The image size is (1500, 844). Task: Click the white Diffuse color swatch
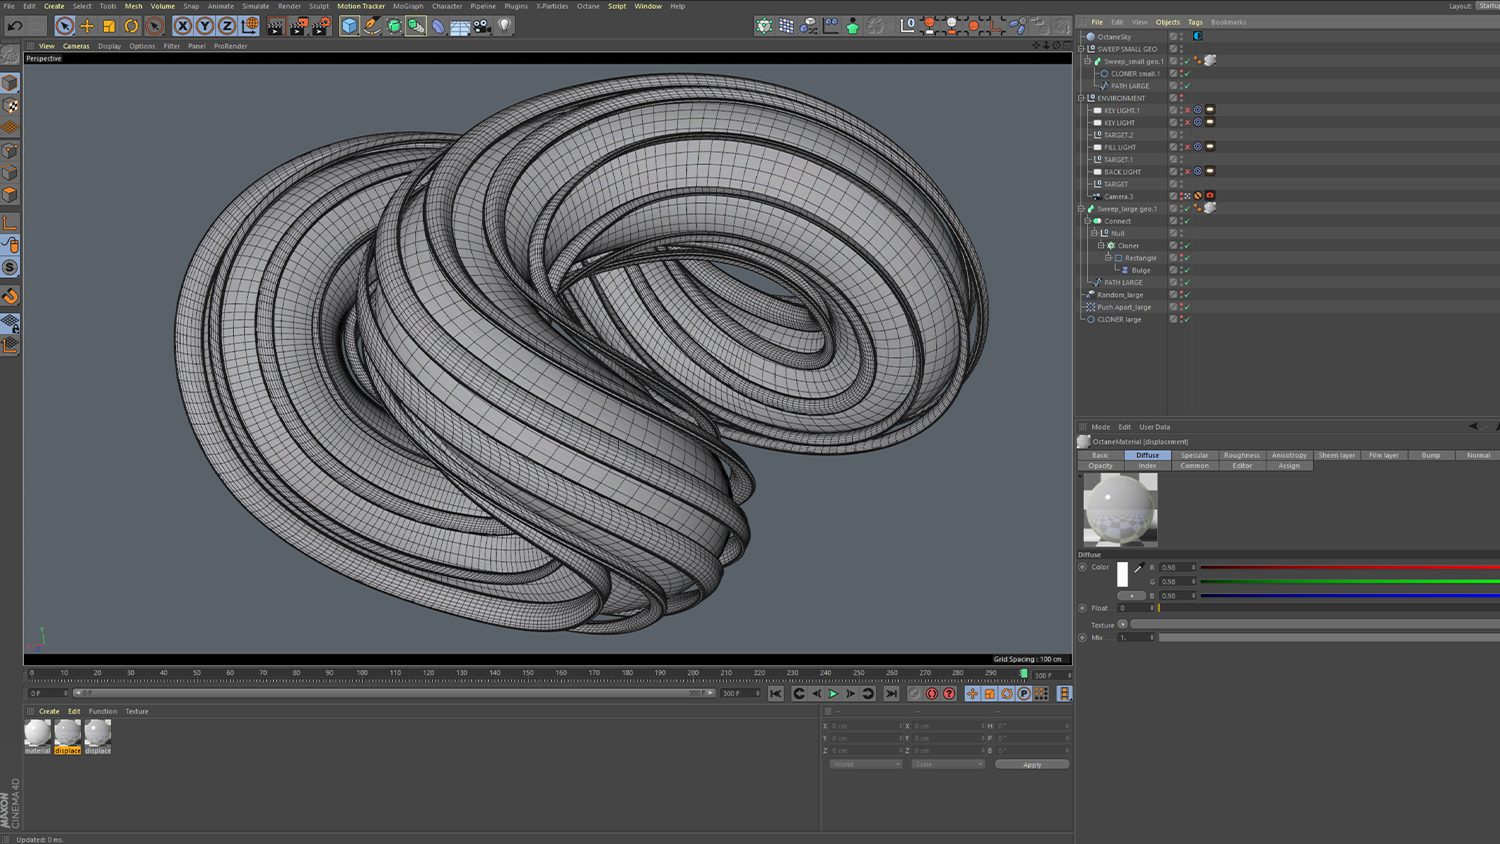(x=1122, y=574)
